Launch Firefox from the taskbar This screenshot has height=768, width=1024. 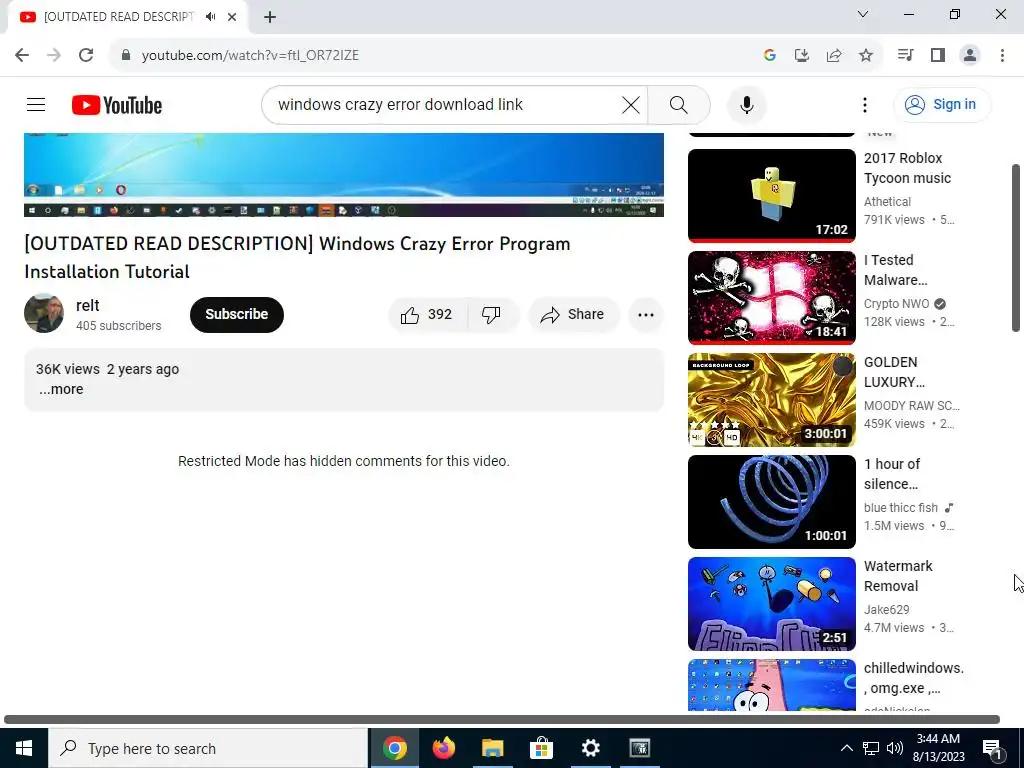pos(443,748)
